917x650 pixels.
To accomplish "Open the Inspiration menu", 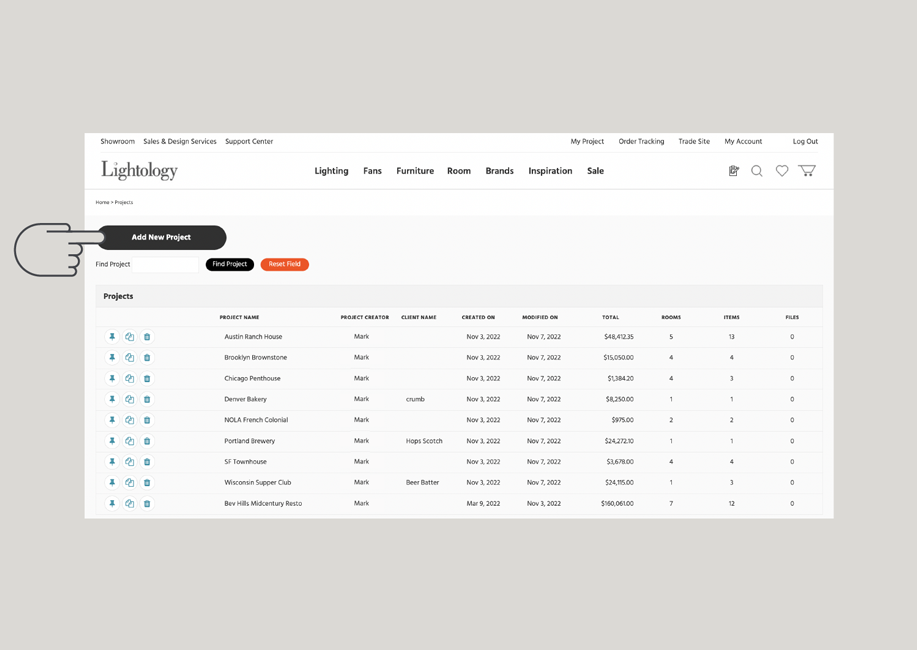I will [x=550, y=171].
